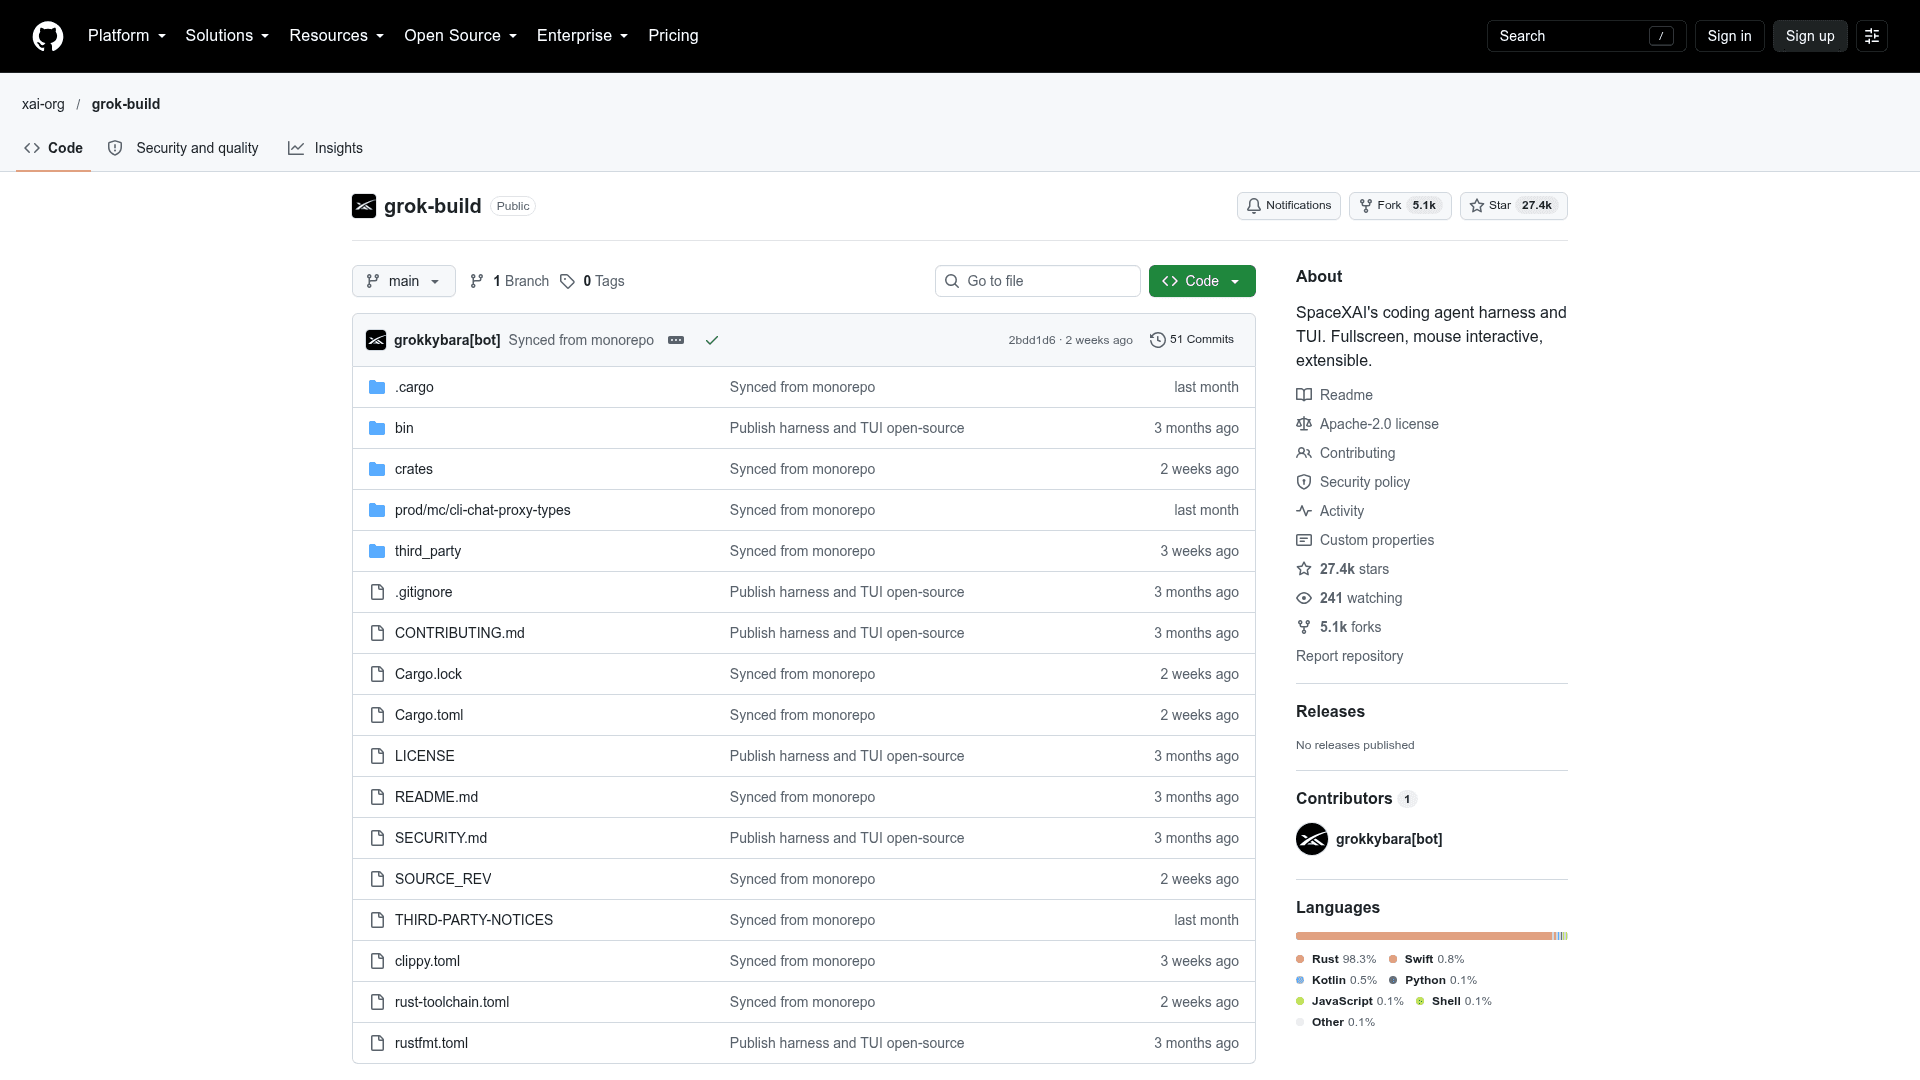This screenshot has width=1920, height=1080.
Task: Open the commit message ellipsis details
Action: click(x=676, y=340)
